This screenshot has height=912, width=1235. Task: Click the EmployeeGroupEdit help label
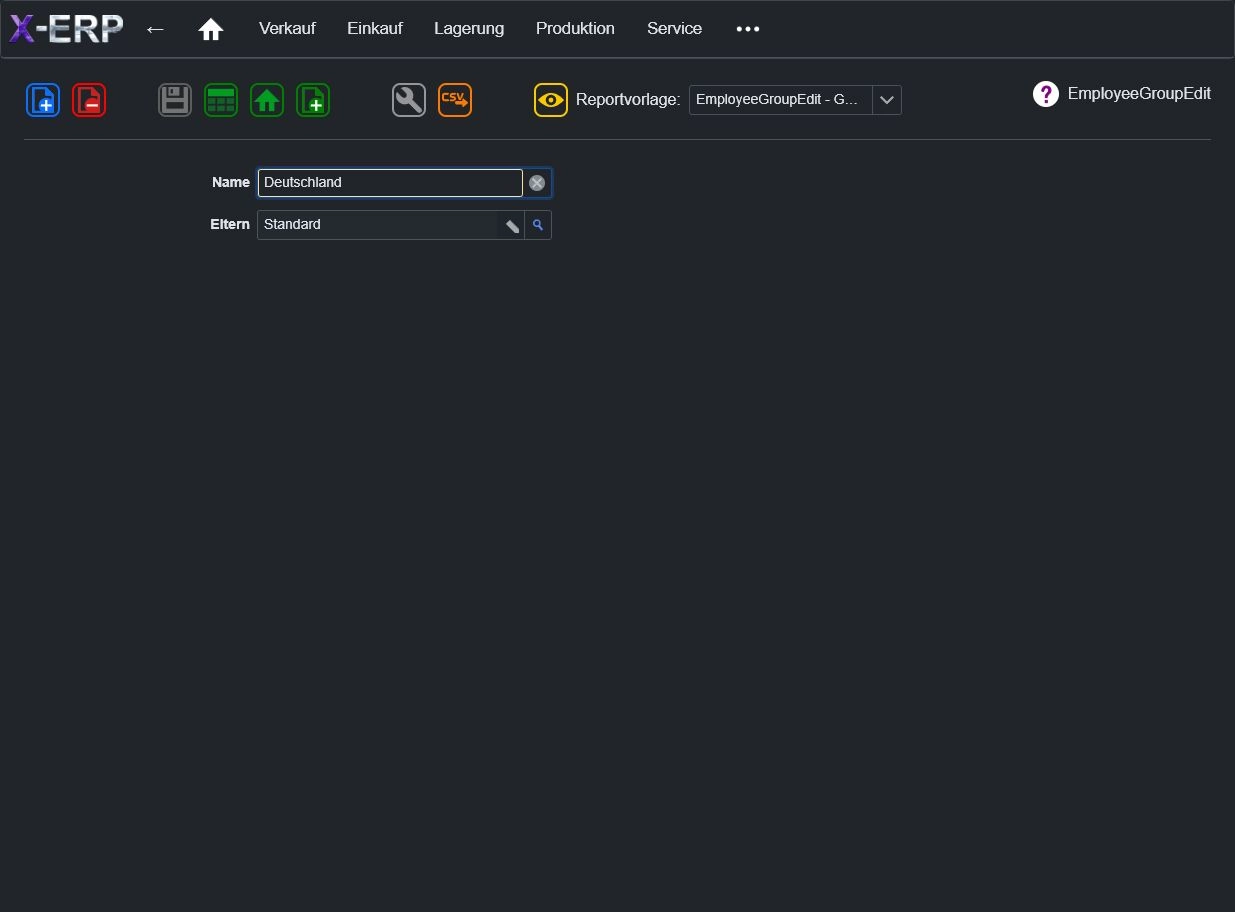[1139, 94]
